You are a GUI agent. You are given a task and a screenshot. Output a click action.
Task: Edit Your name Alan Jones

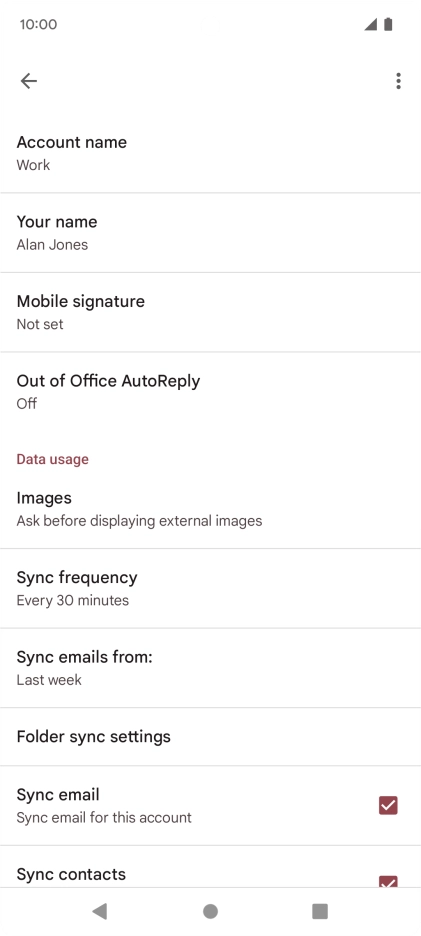(210, 233)
